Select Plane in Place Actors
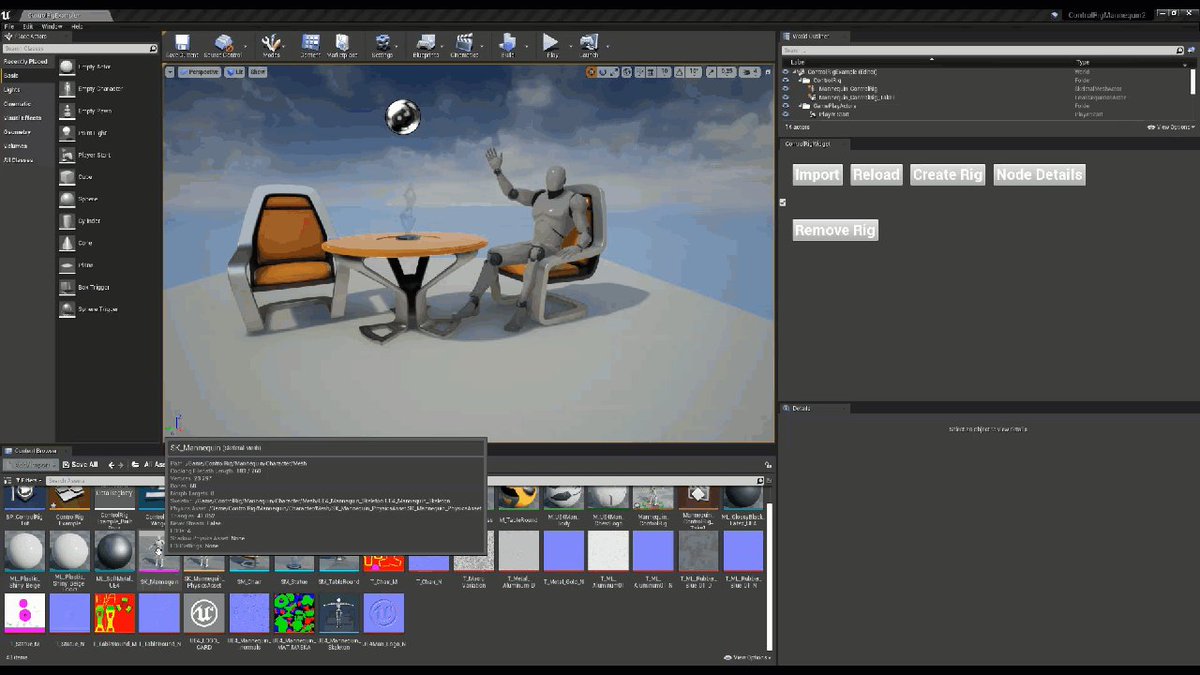This screenshot has height=675, width=1200. click(x=108, y=265)
